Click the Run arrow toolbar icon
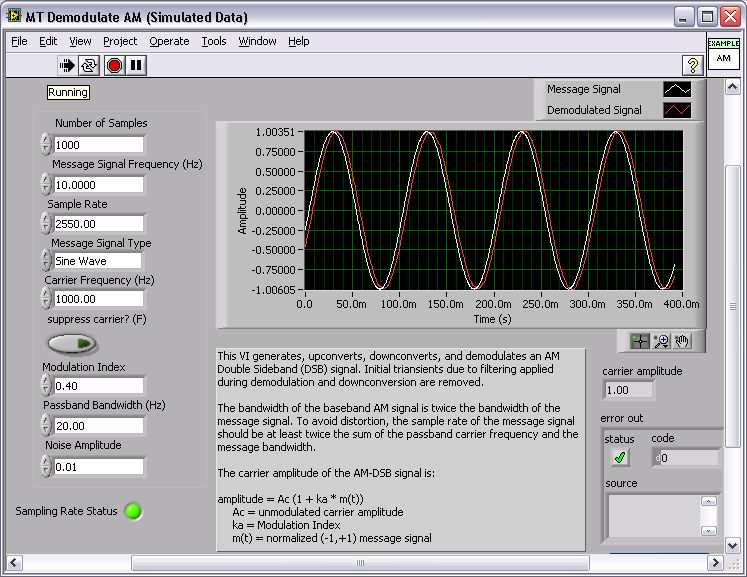This screenshot has width=747, height=577. point(67,65)
